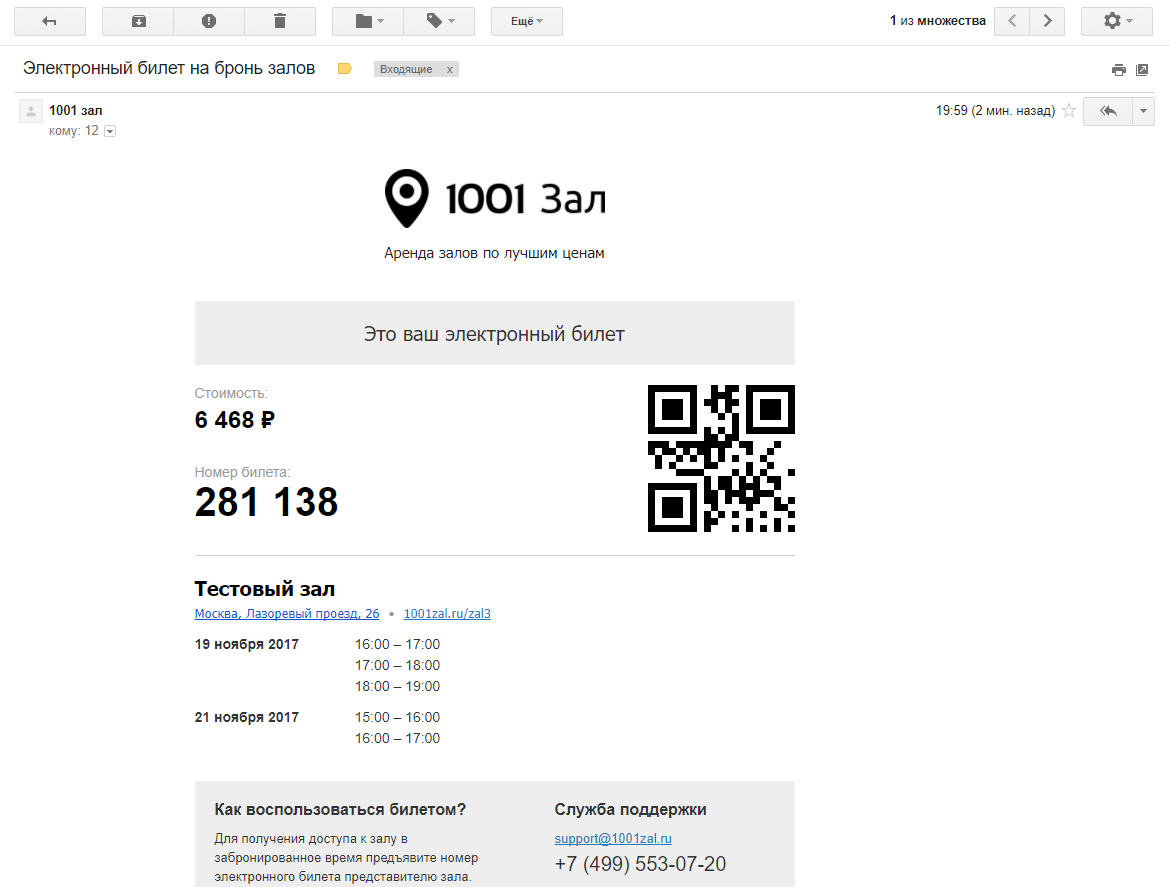Open the Москва, Лазоревый проезд address link
The width and height of the screenshot is (1170, 887).
pos(287,614)
